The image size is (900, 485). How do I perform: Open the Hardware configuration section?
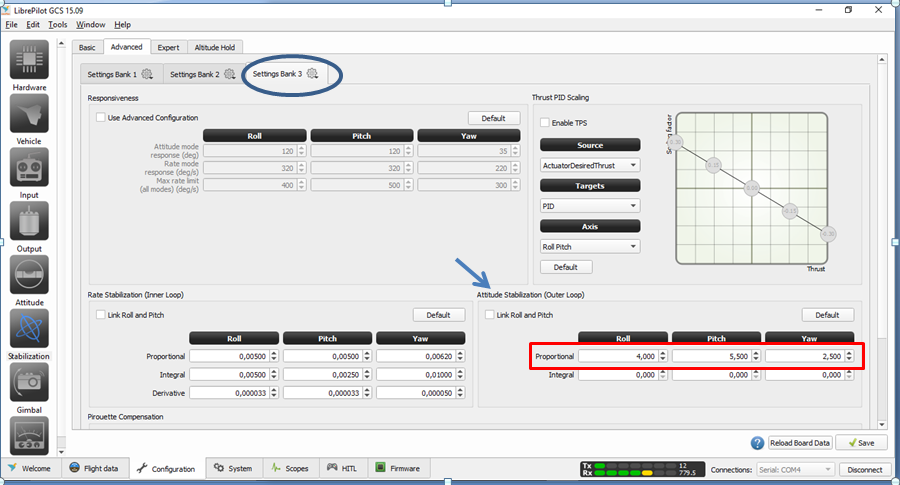[x=29, y=61]
